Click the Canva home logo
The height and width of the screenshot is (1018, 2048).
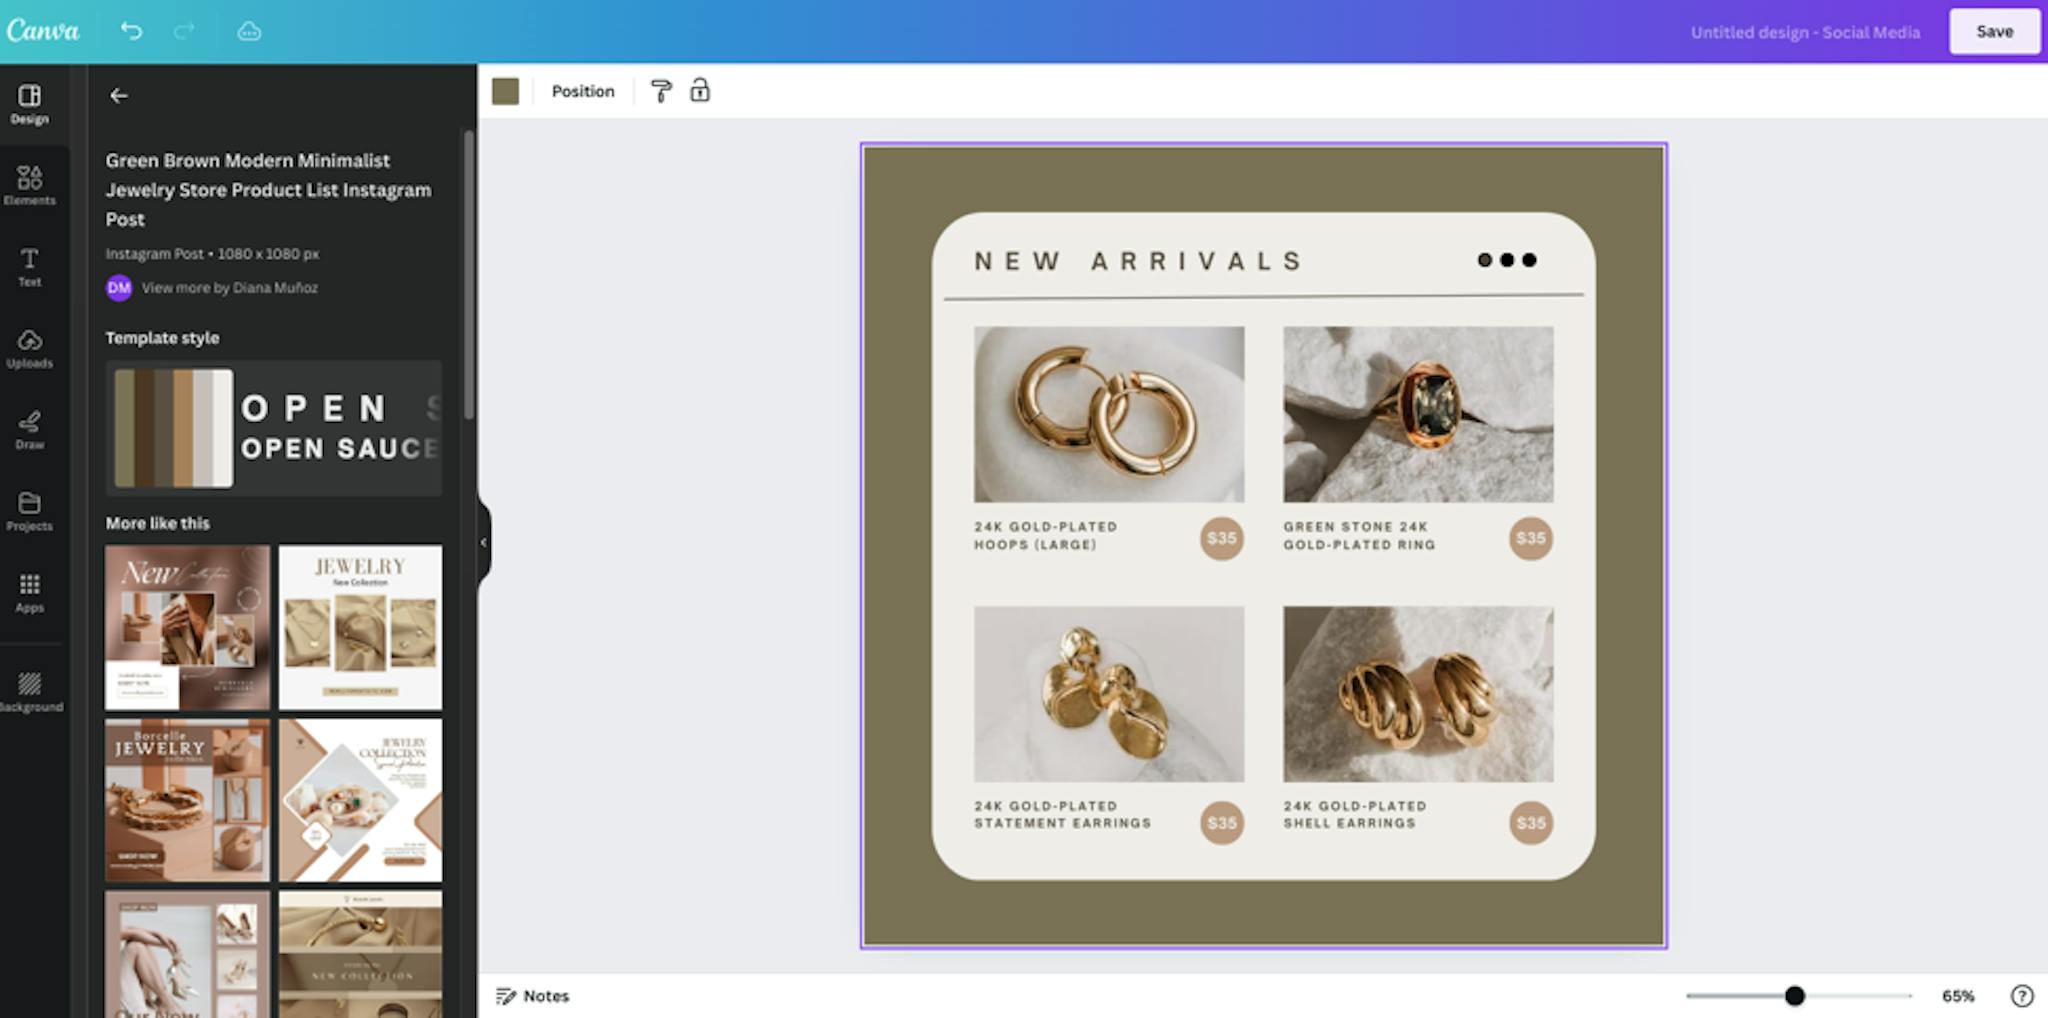[43, 31]
